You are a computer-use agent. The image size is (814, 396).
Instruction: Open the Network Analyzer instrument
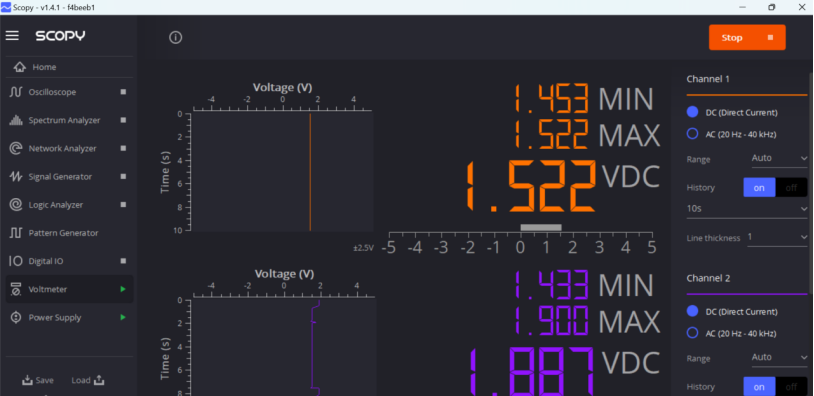pos(69,148)
